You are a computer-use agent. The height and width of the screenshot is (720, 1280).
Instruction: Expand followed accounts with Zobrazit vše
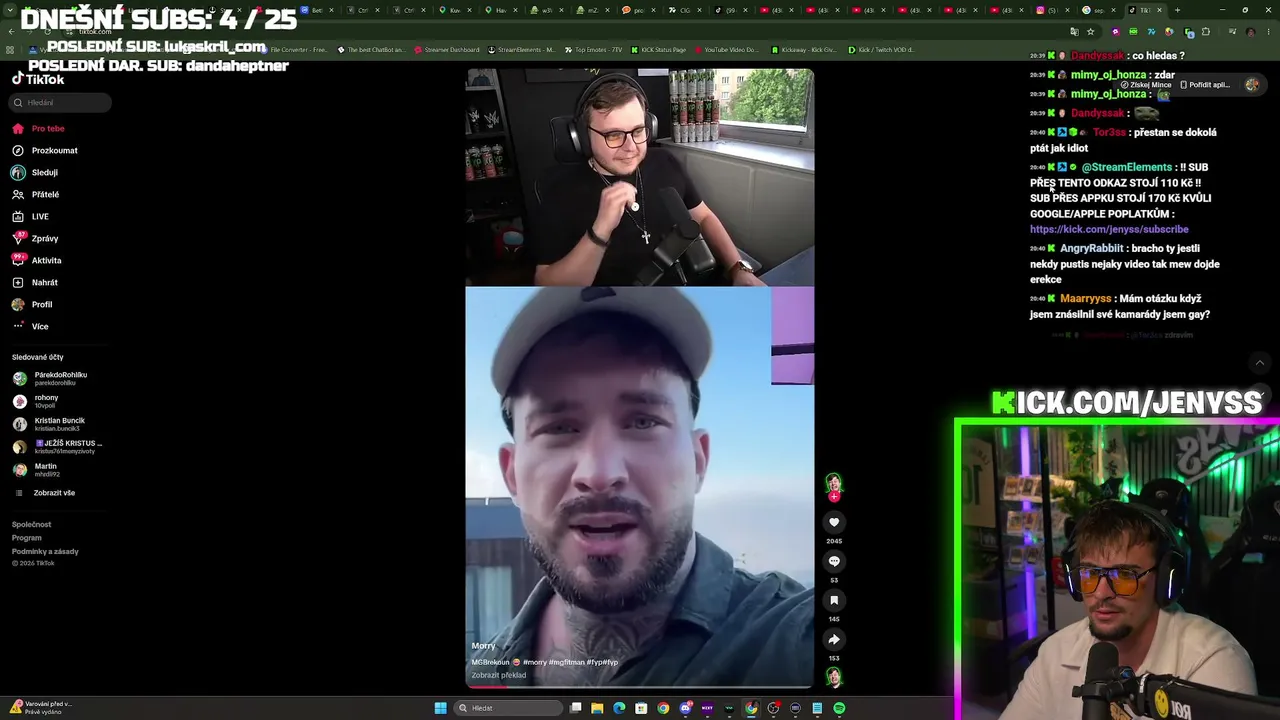point(46,493)
